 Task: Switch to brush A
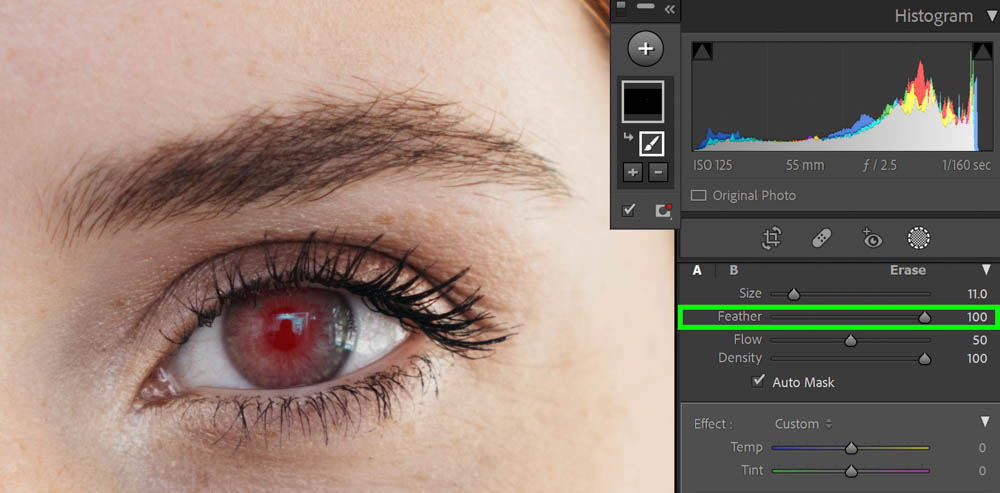[697, 270]
